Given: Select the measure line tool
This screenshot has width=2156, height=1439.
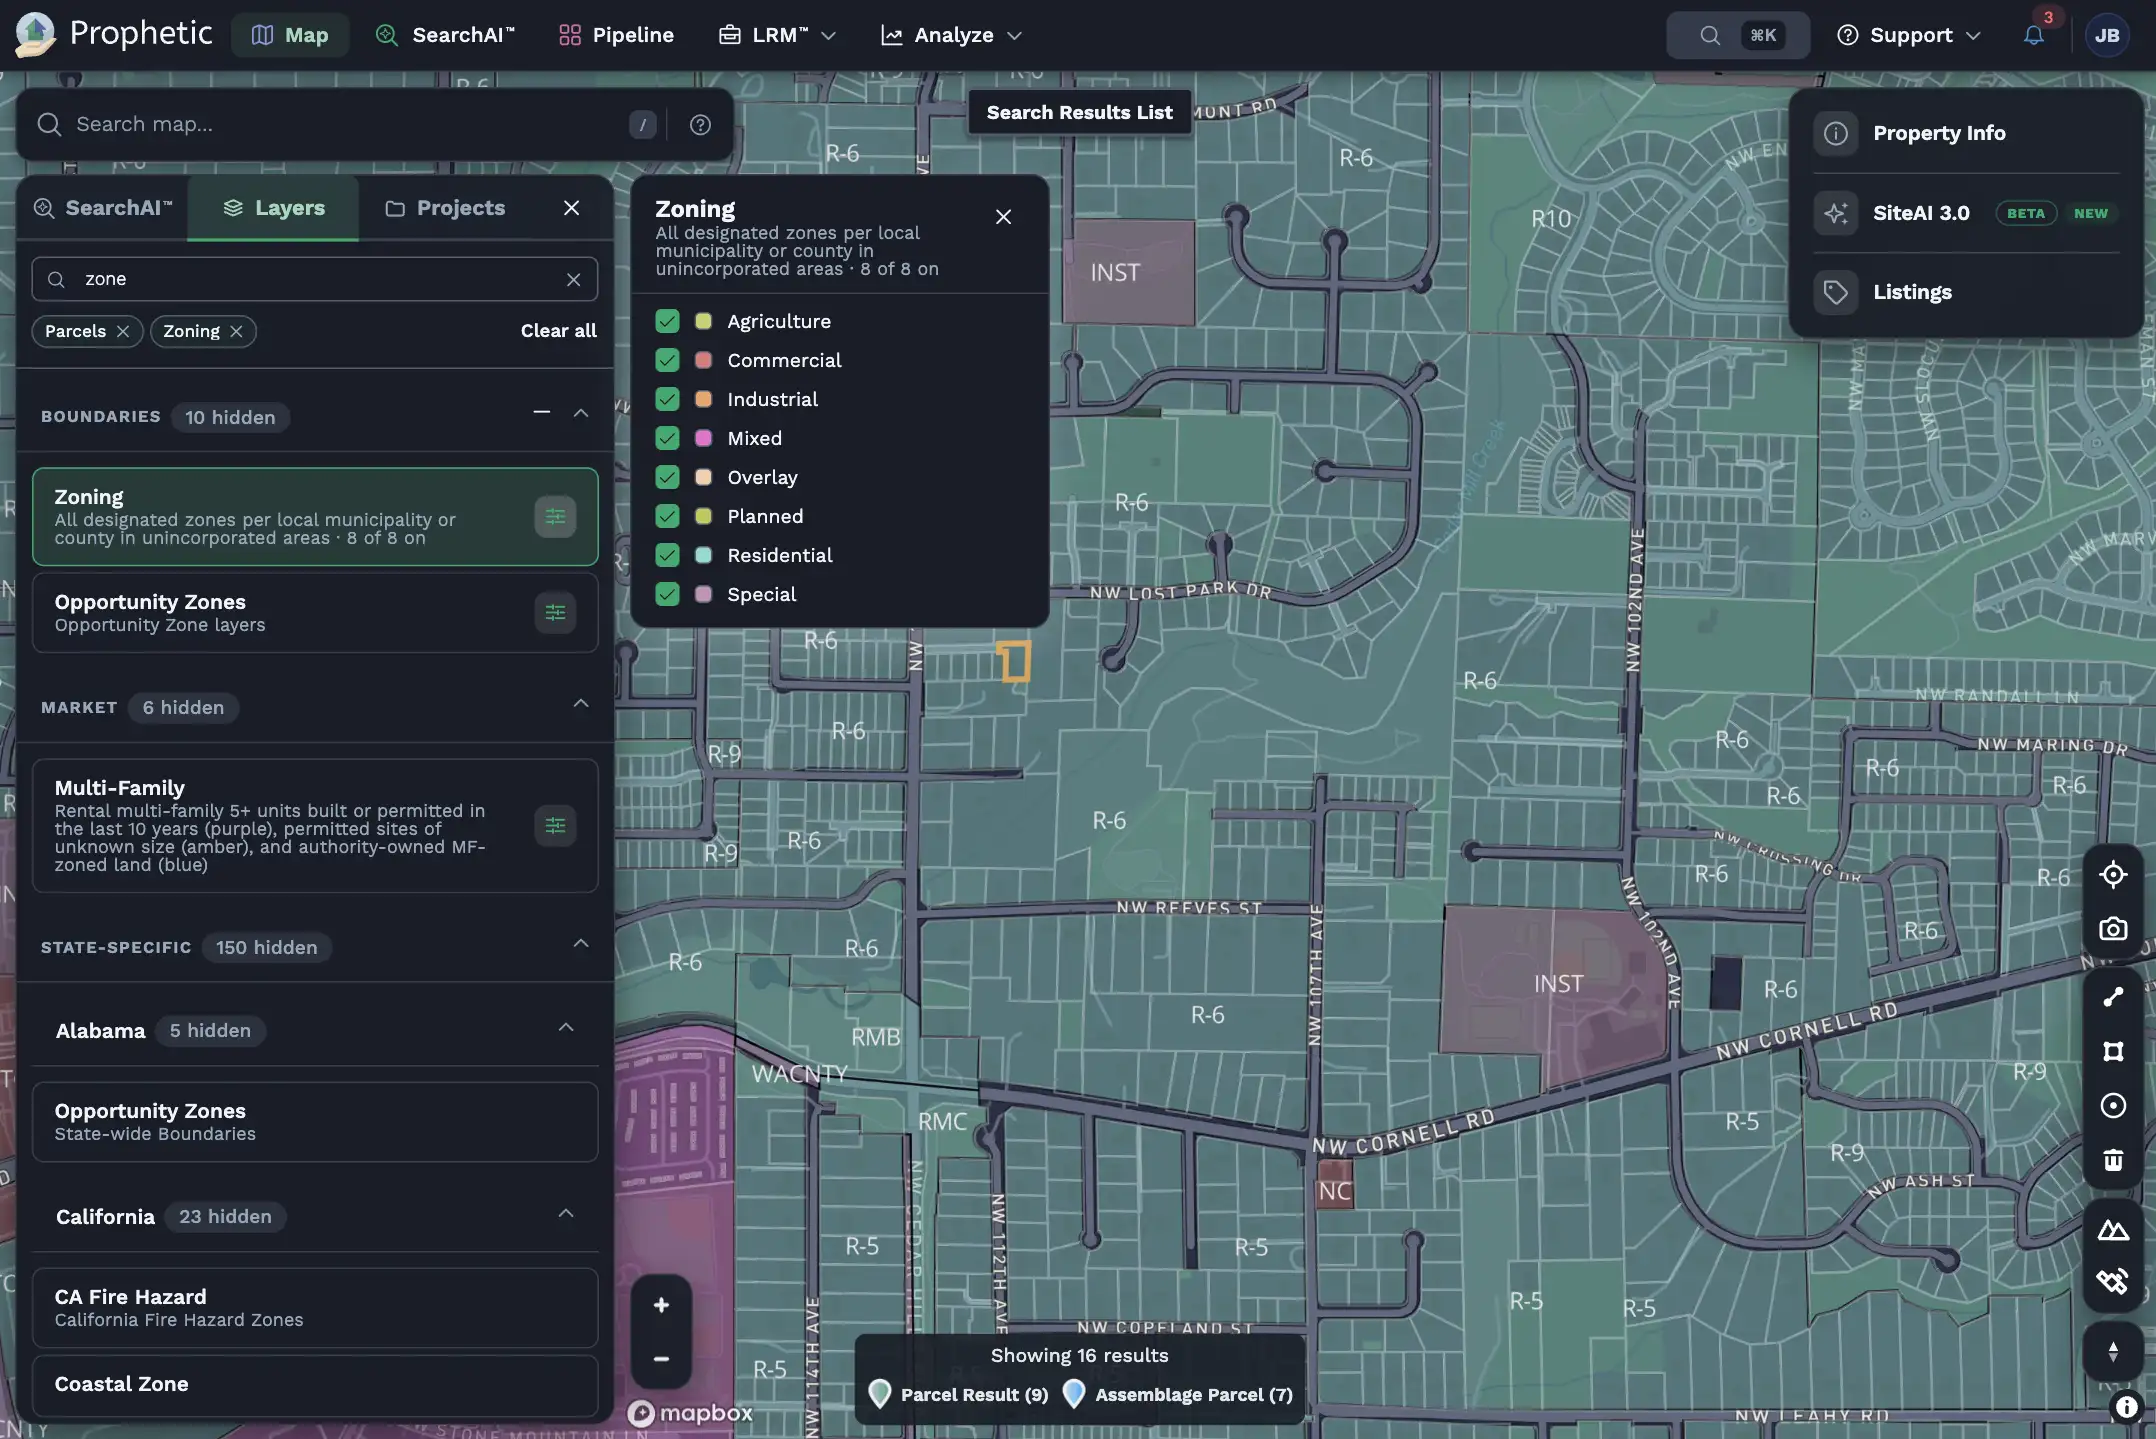Looking at the screenshot, I should (2112, 997).
